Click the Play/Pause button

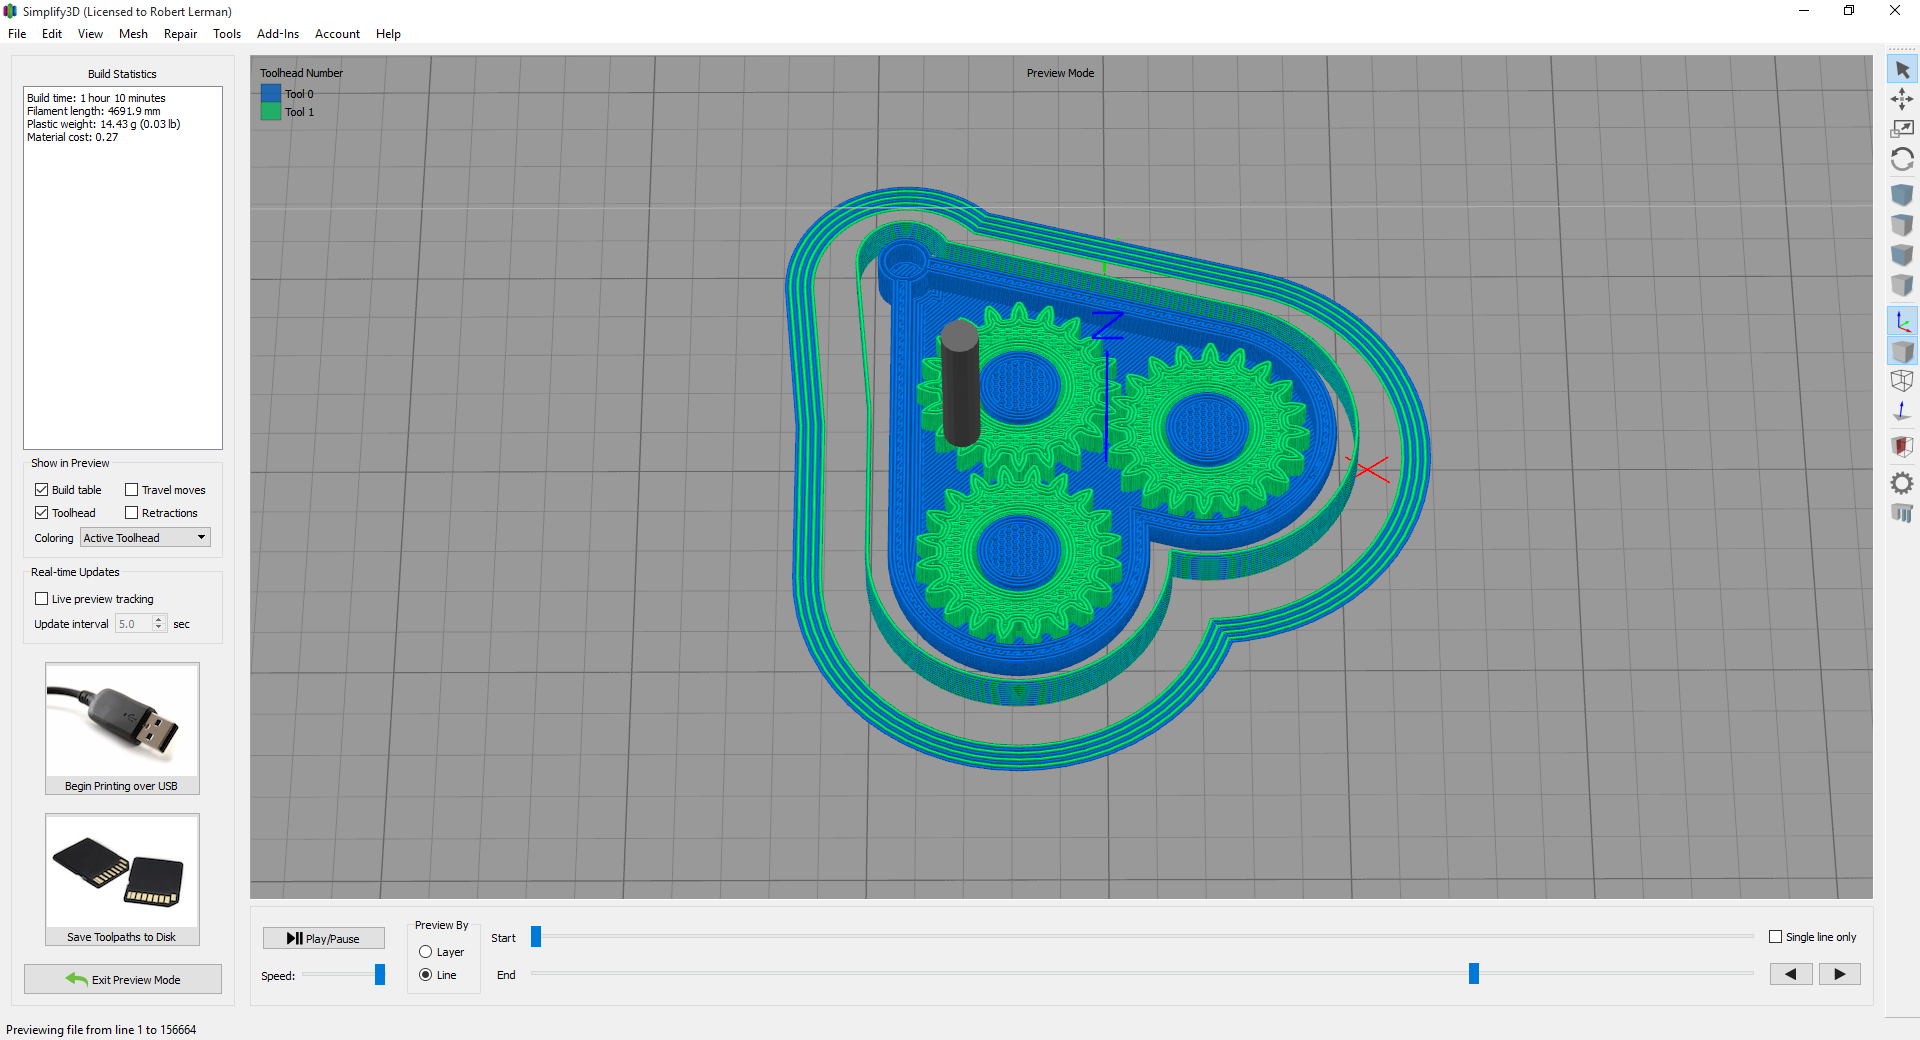click(323, 938)
